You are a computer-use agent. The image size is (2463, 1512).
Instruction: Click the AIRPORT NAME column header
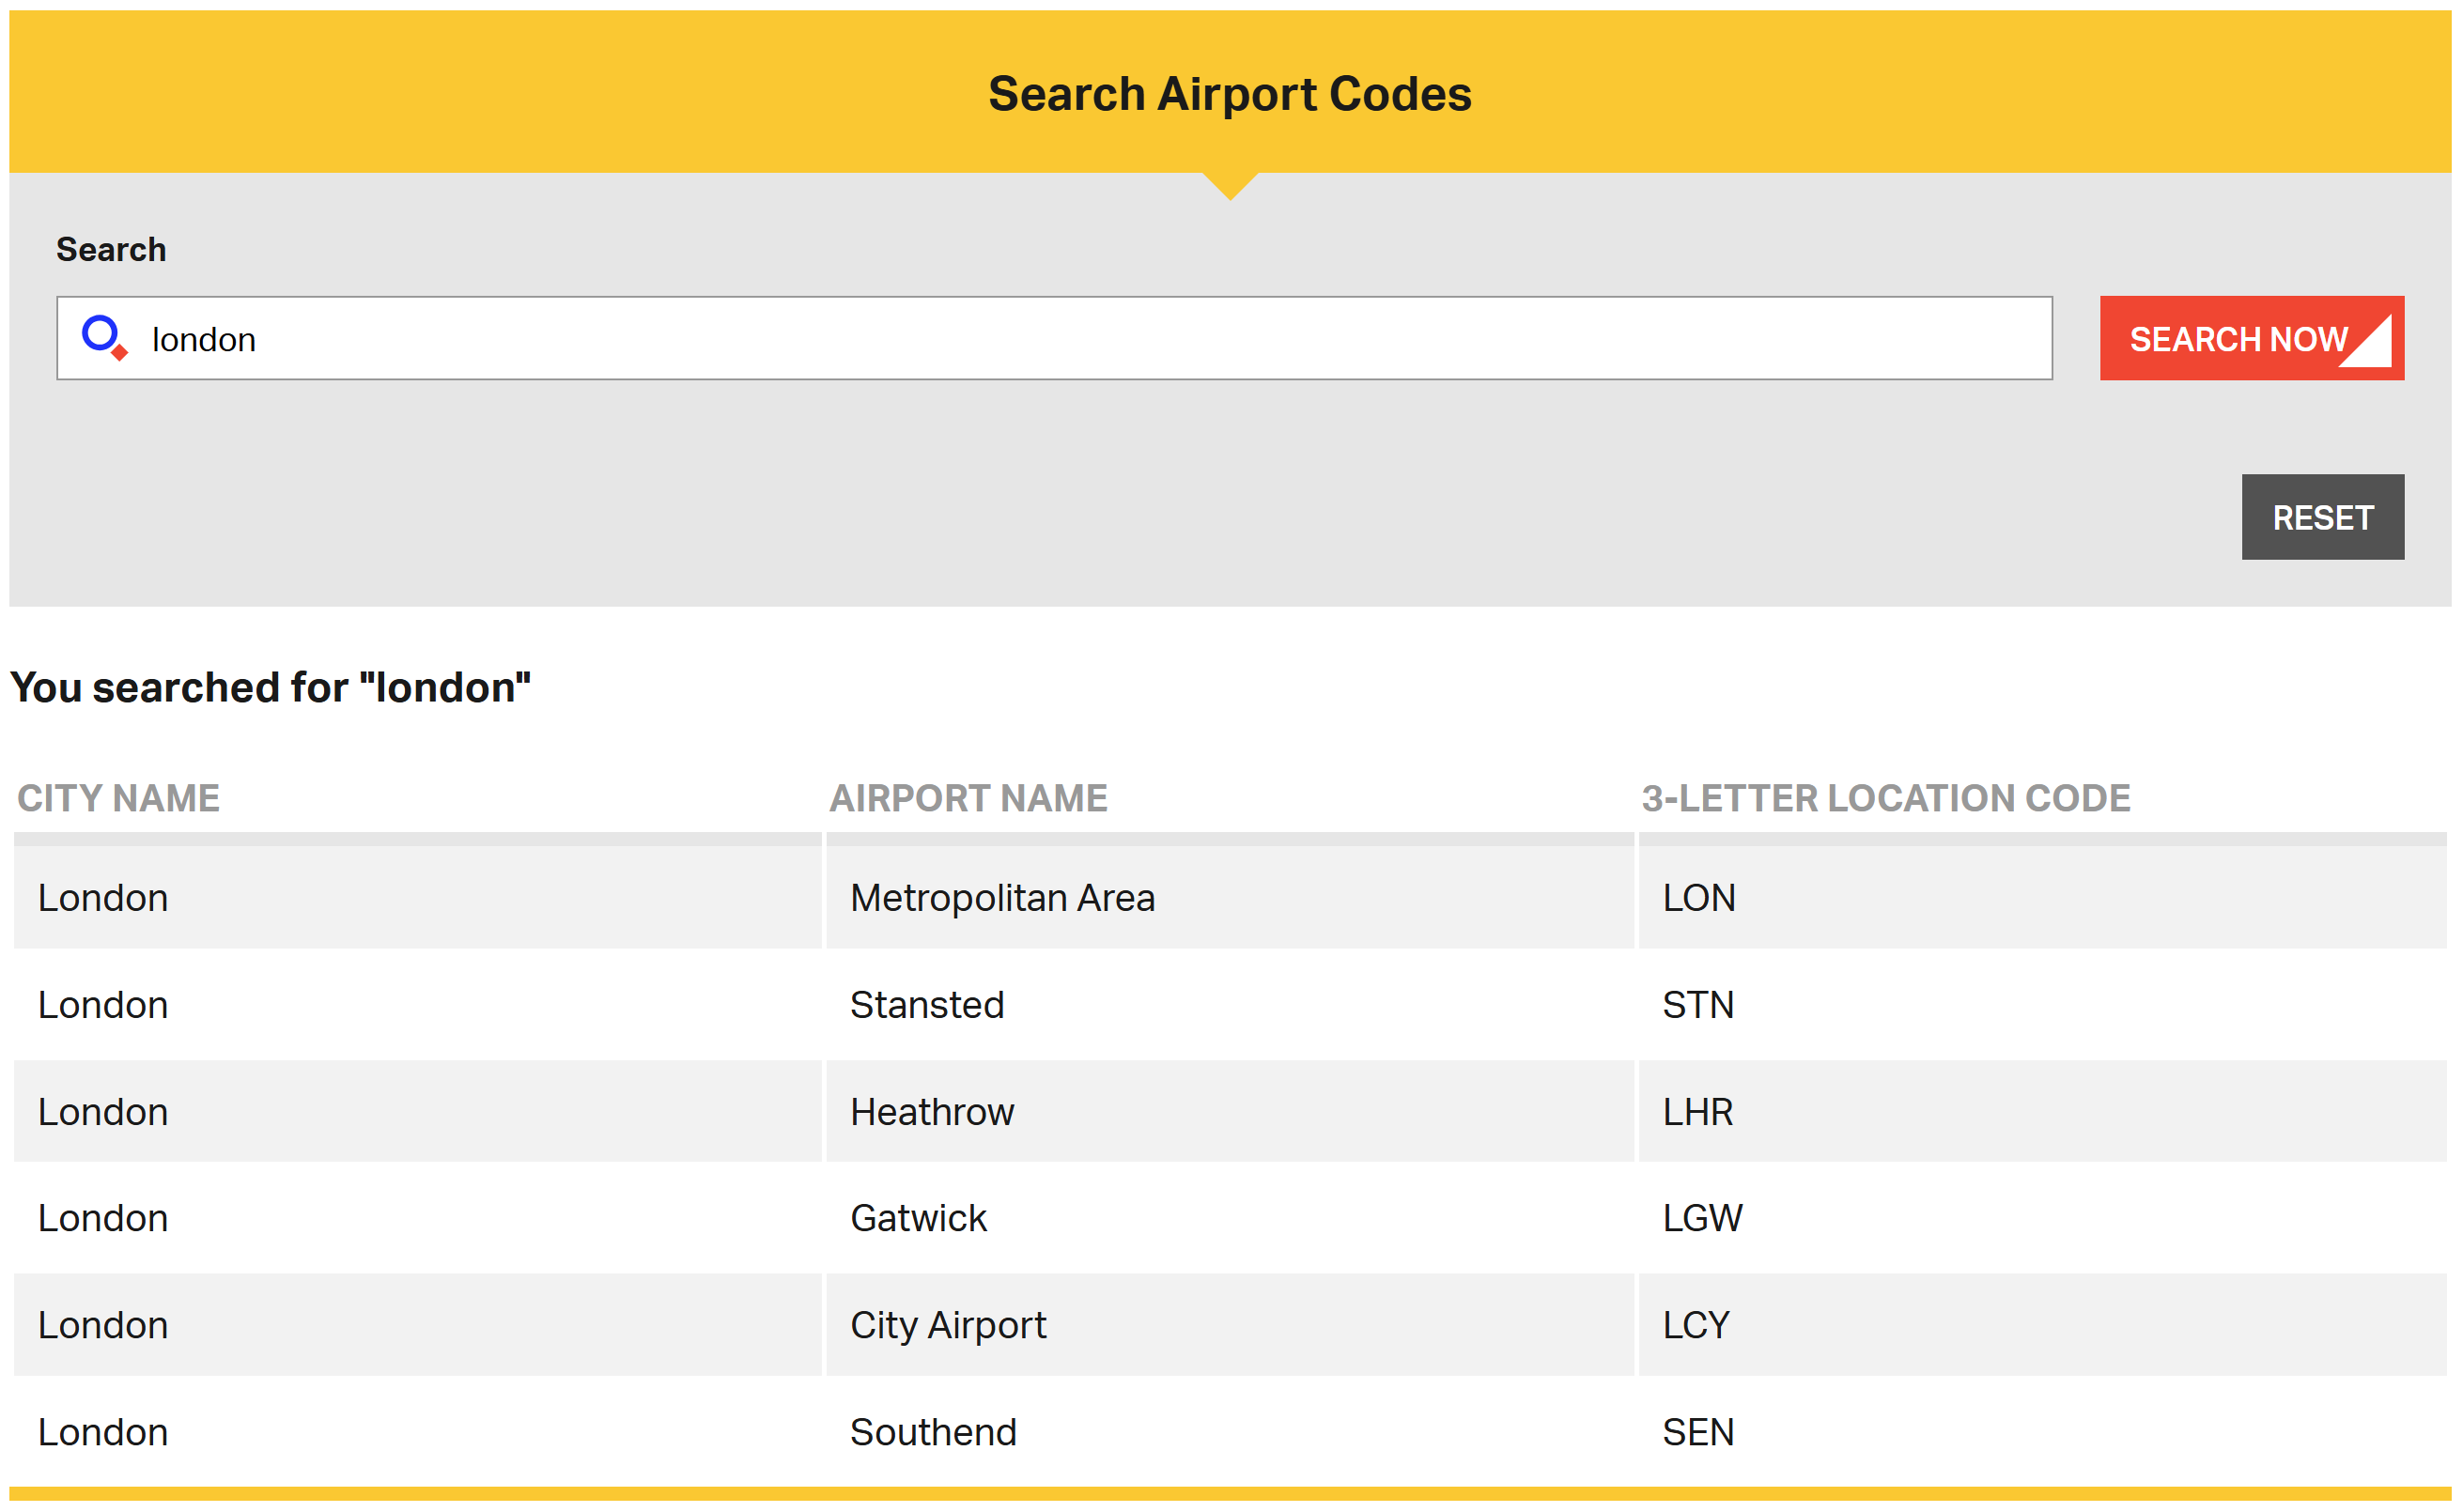point(967,798)
